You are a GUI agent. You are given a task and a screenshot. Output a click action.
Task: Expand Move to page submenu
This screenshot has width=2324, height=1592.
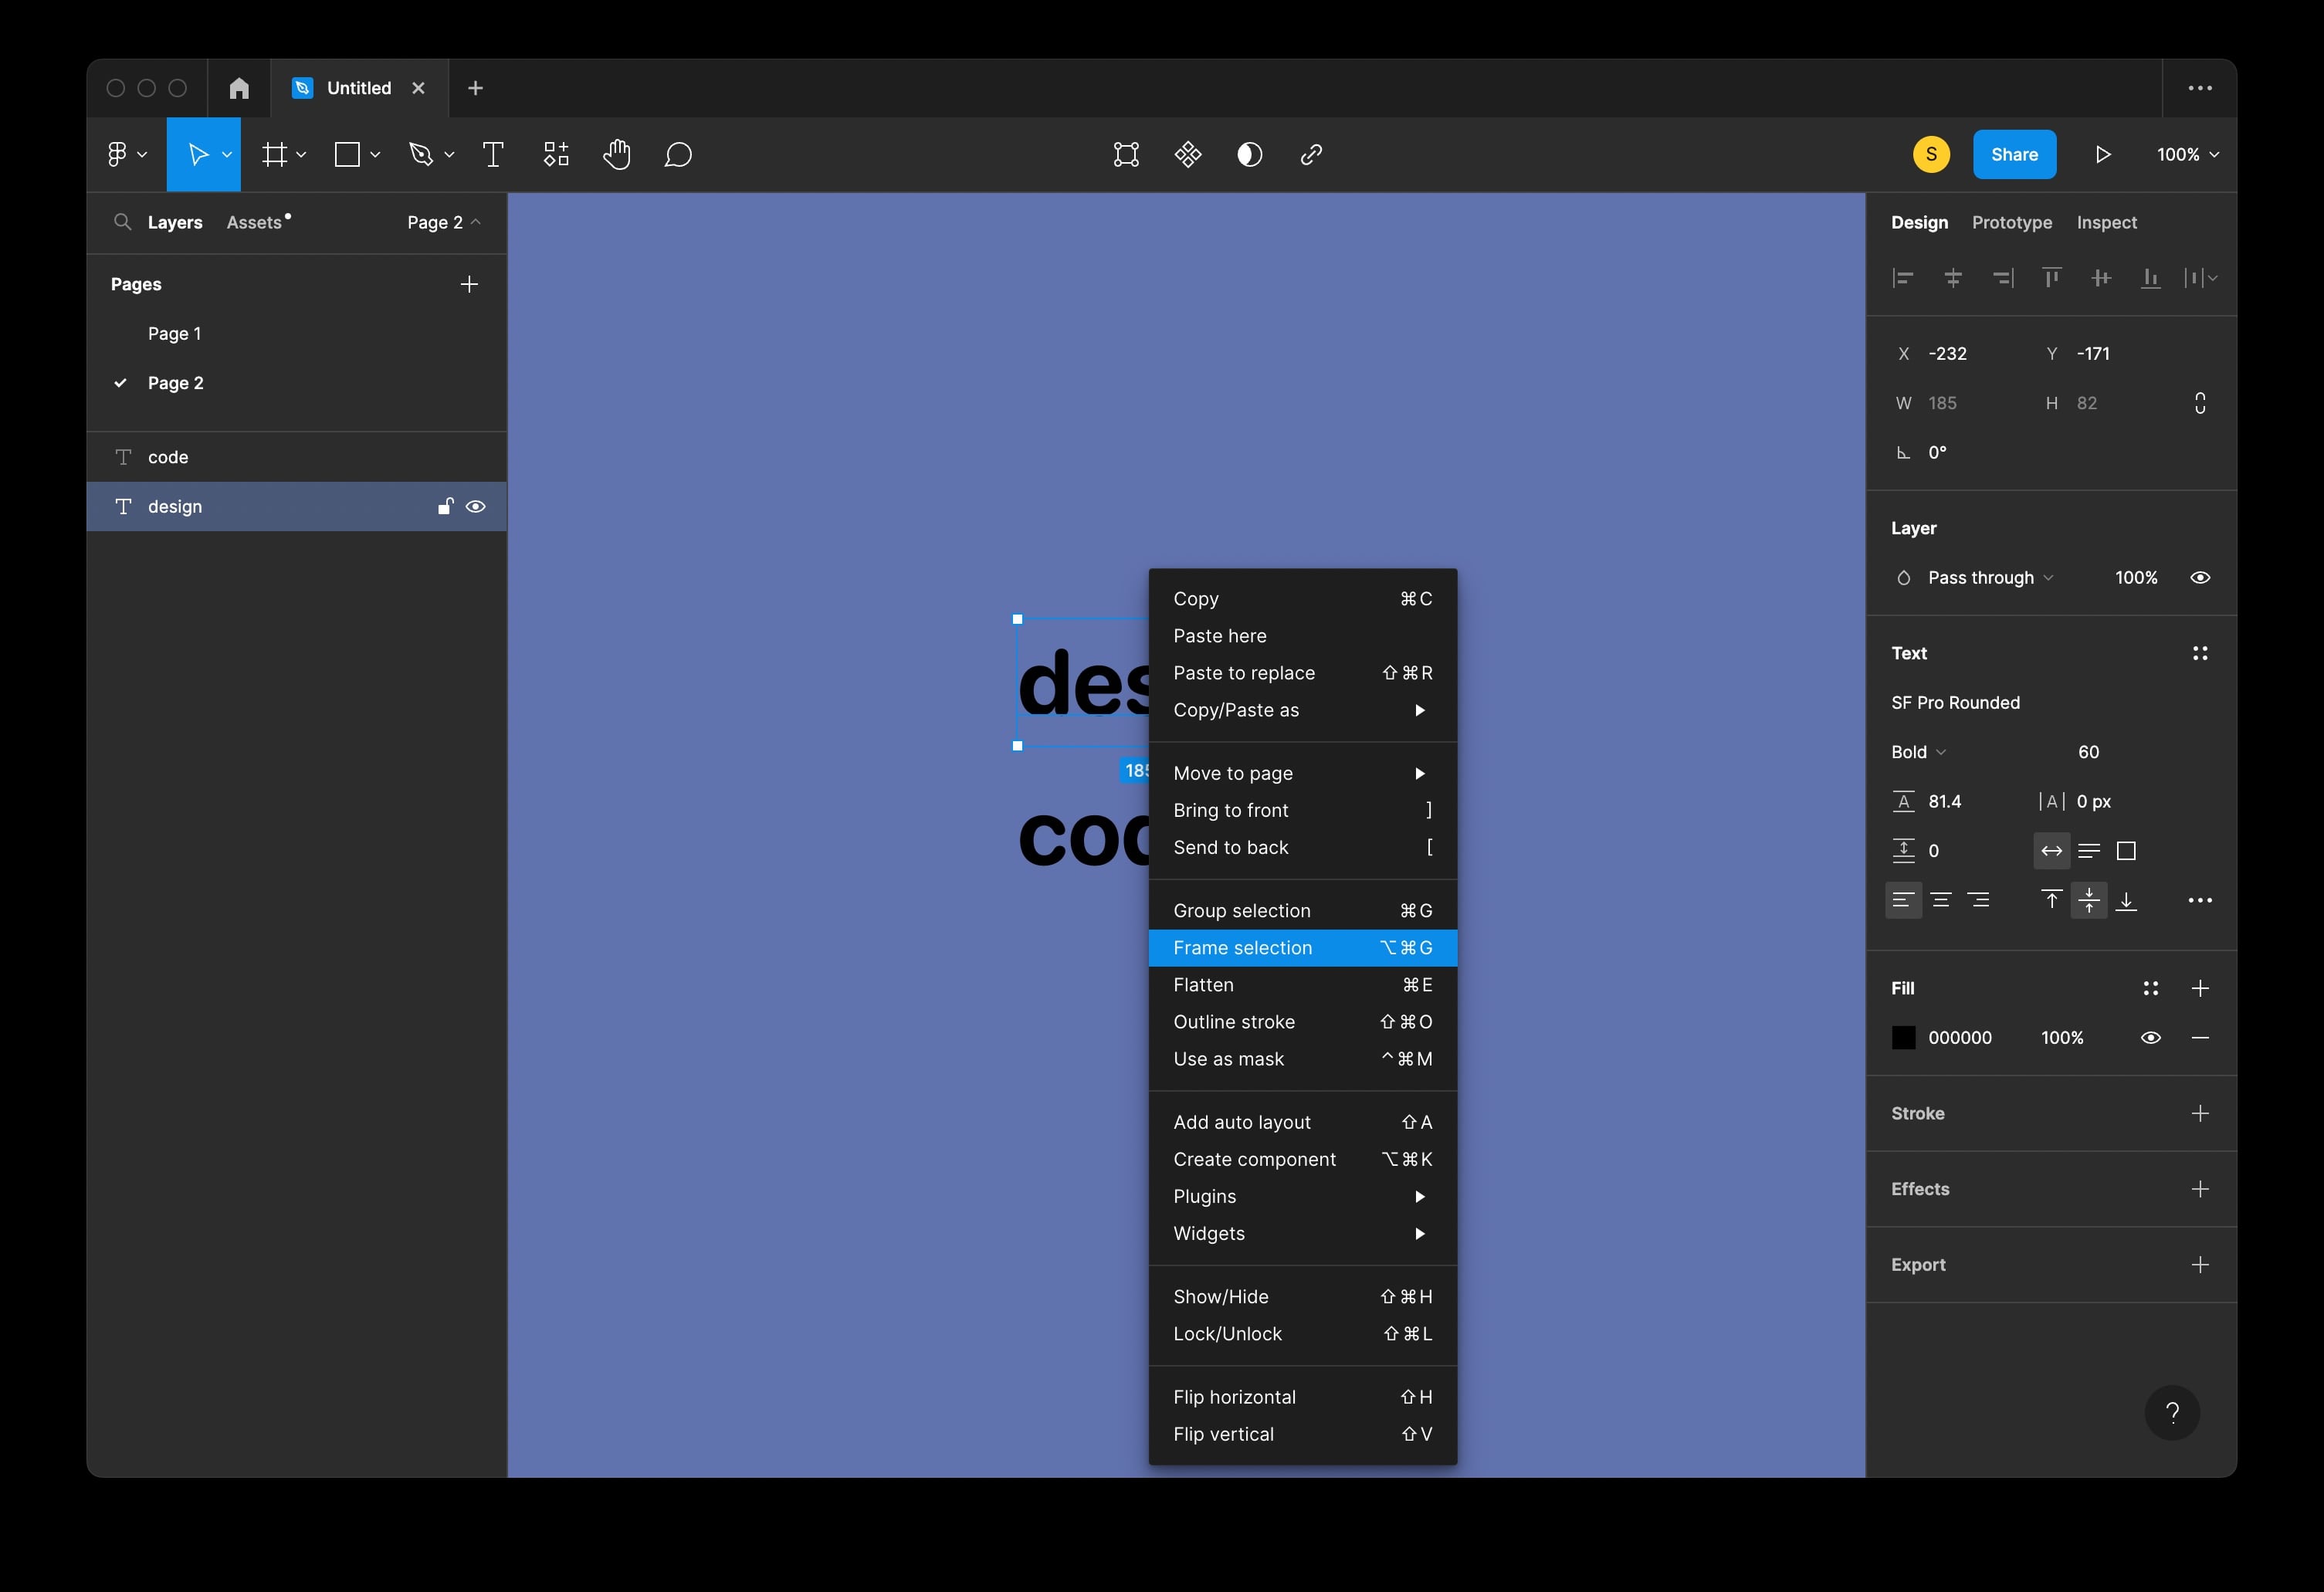pos(1424,771)
